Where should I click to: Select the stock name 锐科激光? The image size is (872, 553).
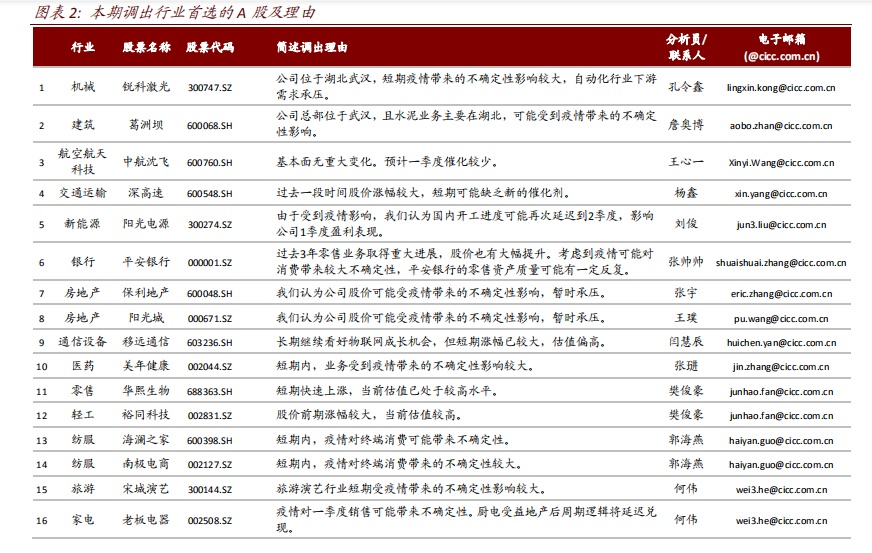click(x=146, y=87)
